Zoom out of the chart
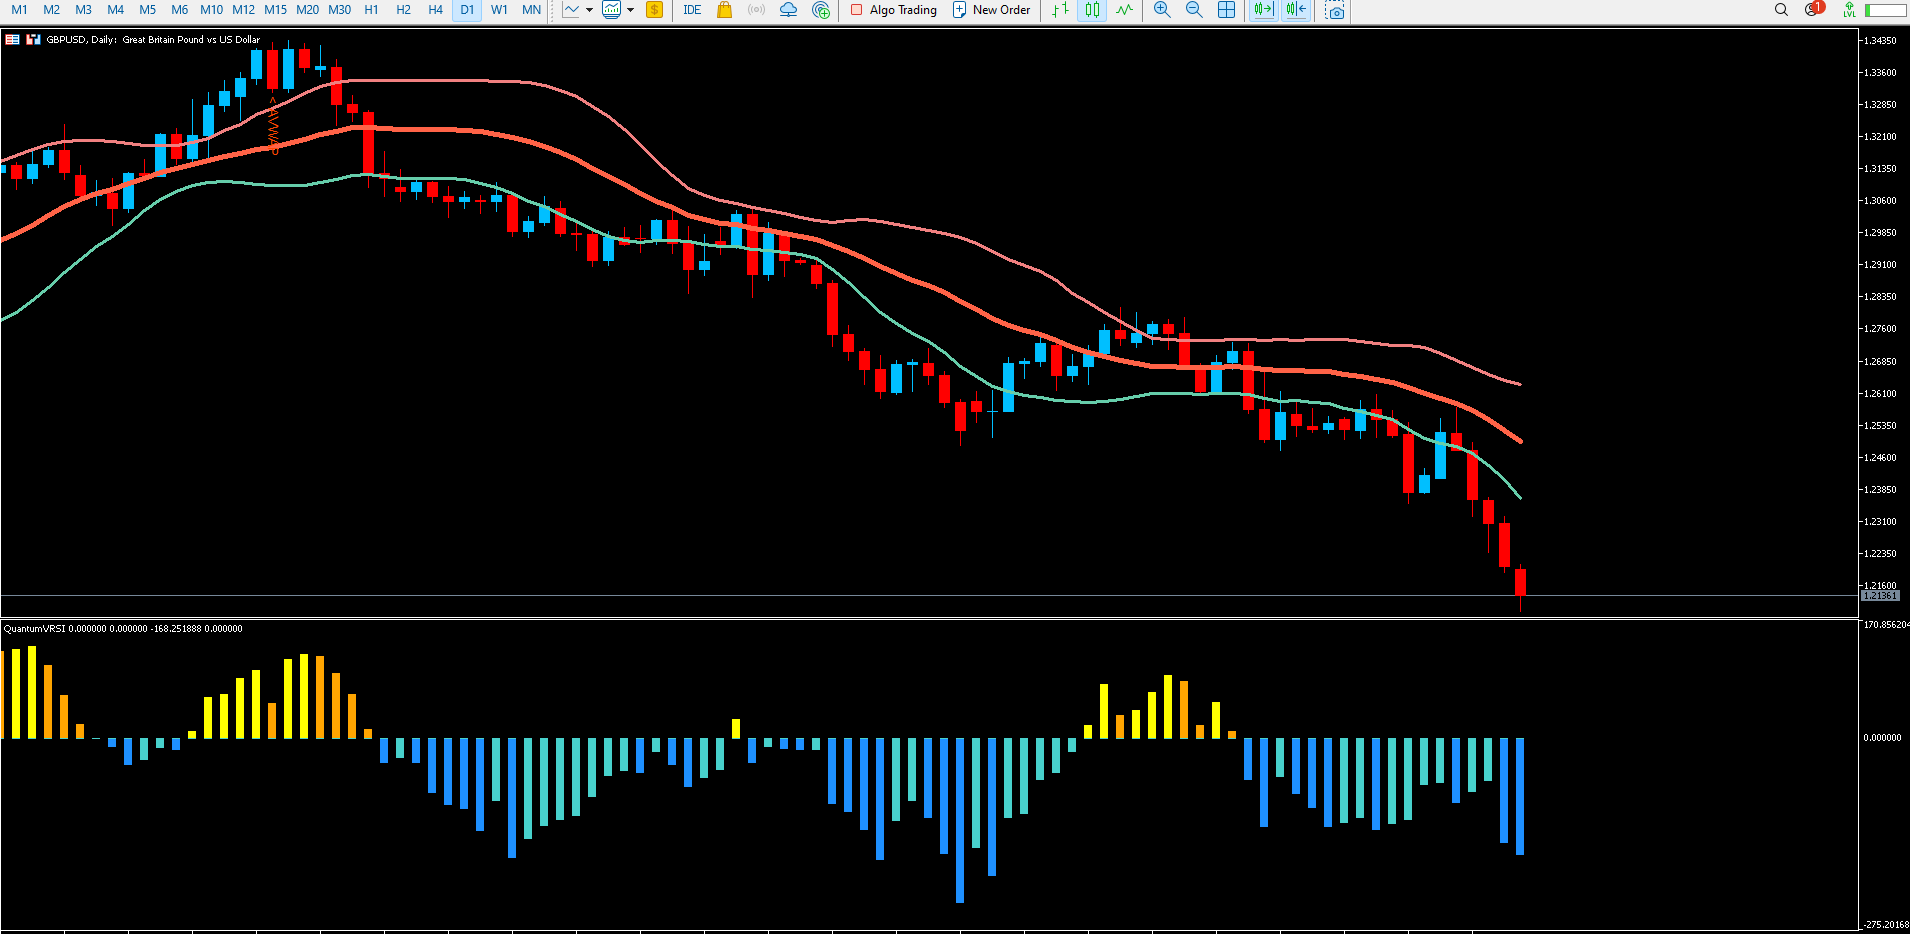 [x=1194, y=10]
